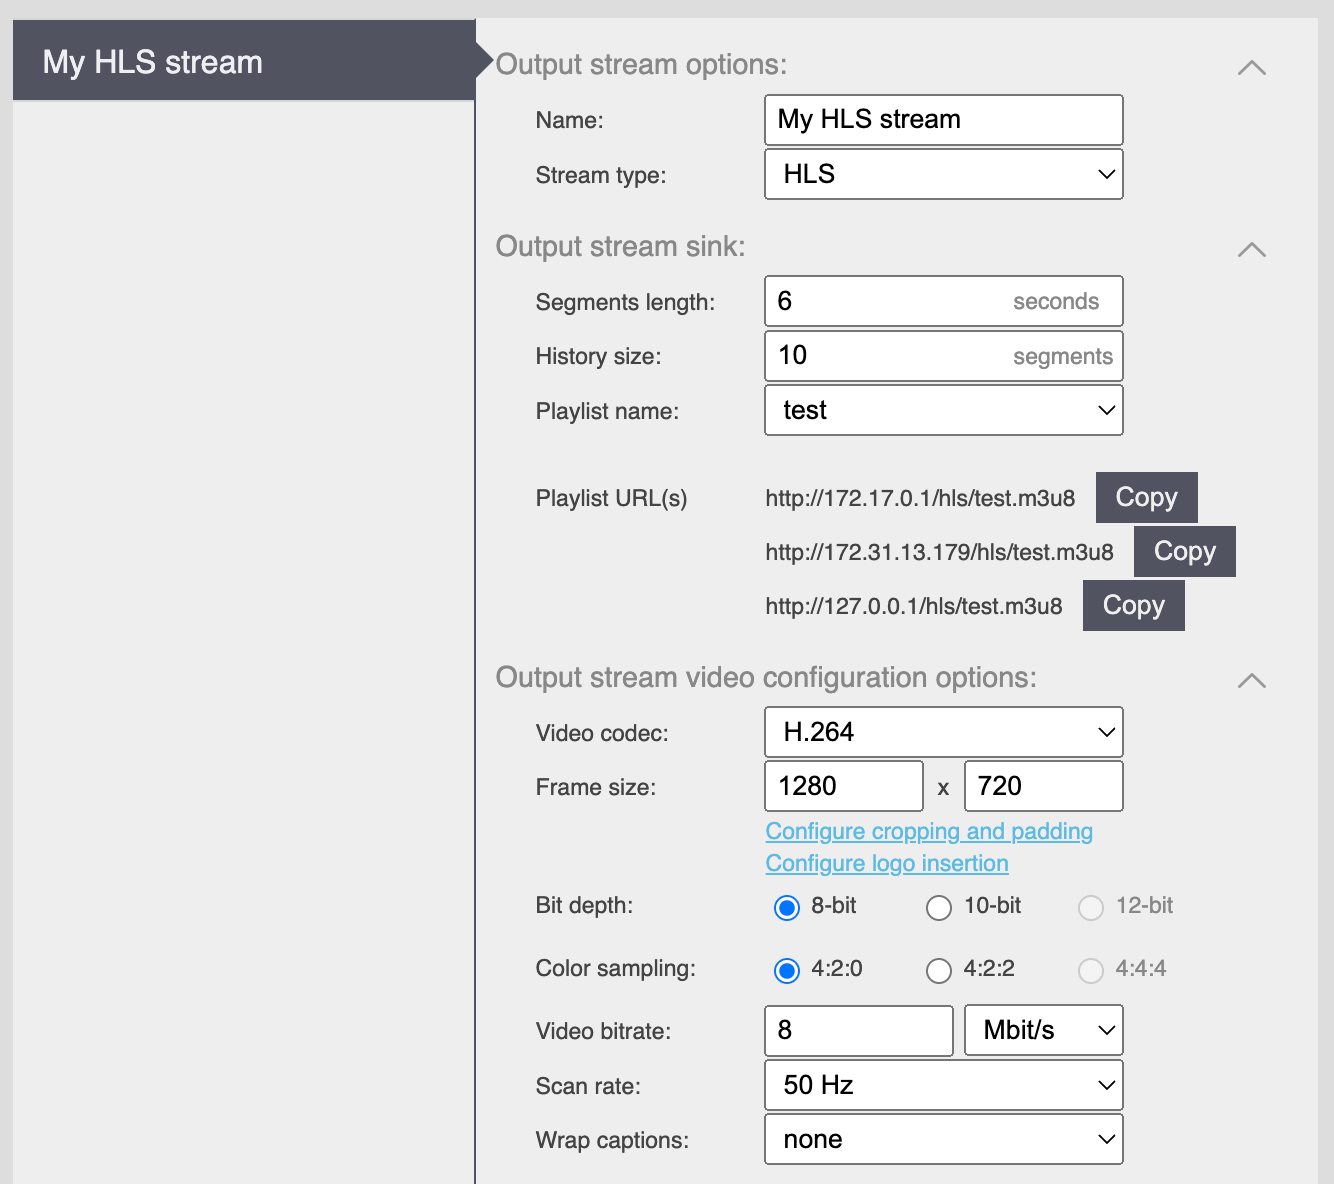
Task: Click the http://172.17.0.1/hls/test.m3u8 URL text
Action: (x=920, y=498)
